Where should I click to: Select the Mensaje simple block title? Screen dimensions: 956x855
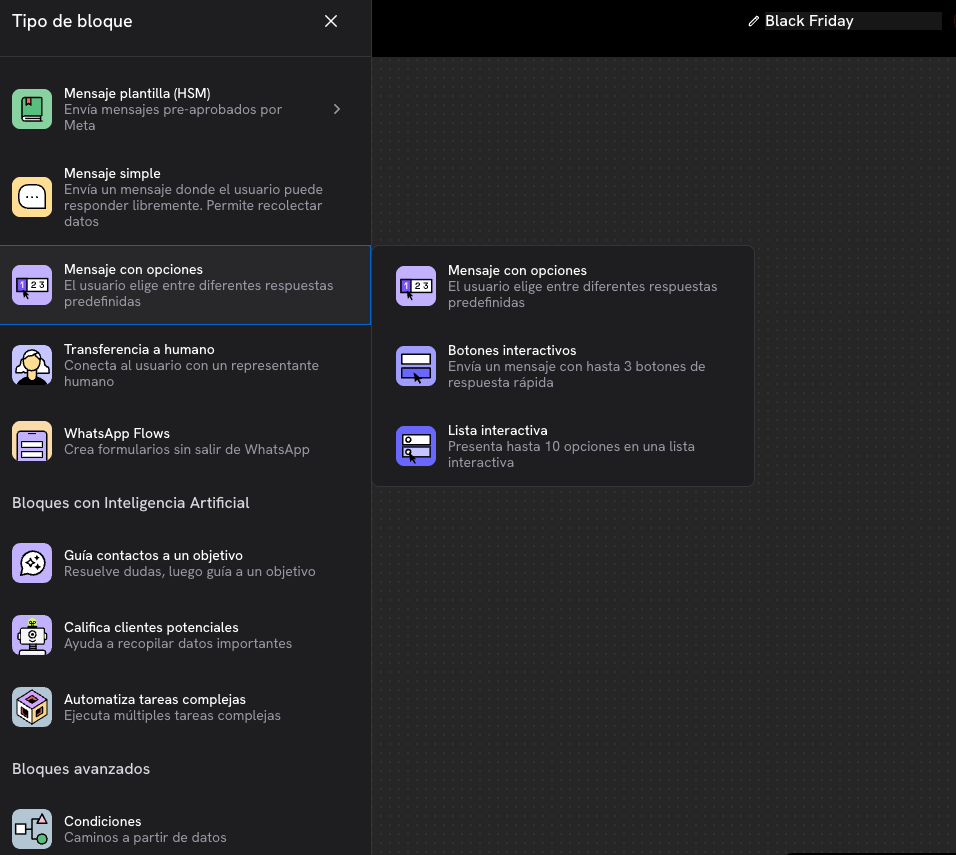[112, 174]
